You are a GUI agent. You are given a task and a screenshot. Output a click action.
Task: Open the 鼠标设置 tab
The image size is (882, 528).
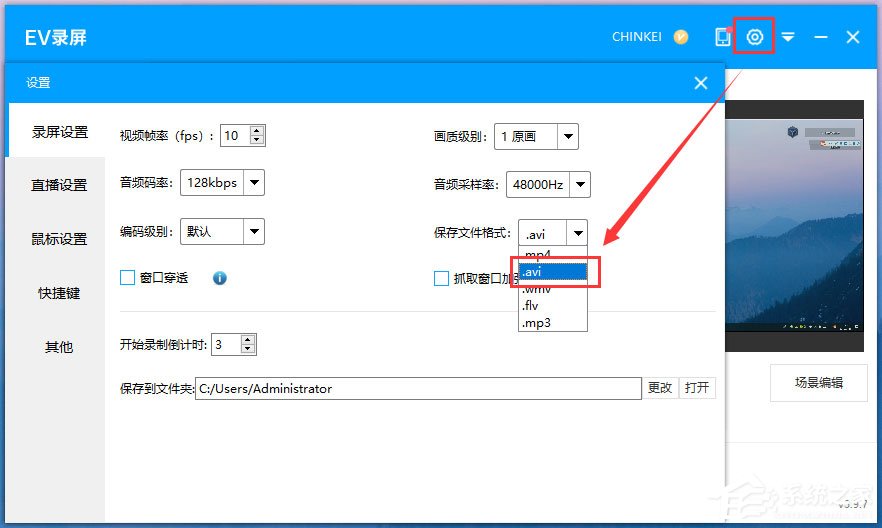[x=59, y=239]
